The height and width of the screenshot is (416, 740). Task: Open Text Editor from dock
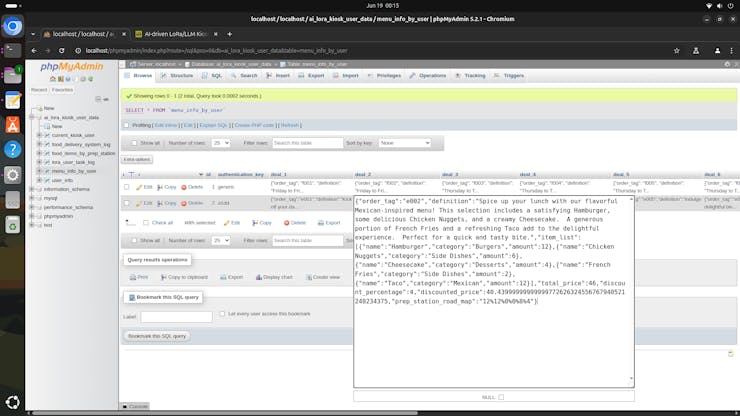(13, 100)
